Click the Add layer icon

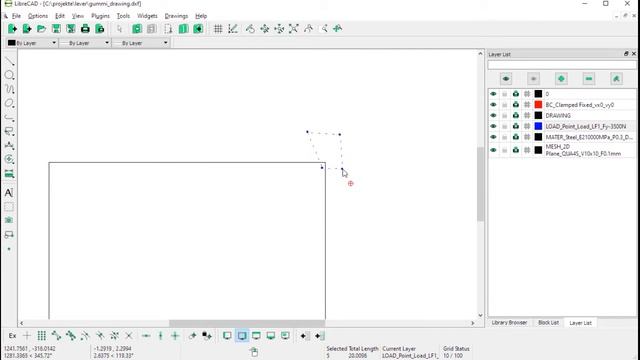coord(561,79)
